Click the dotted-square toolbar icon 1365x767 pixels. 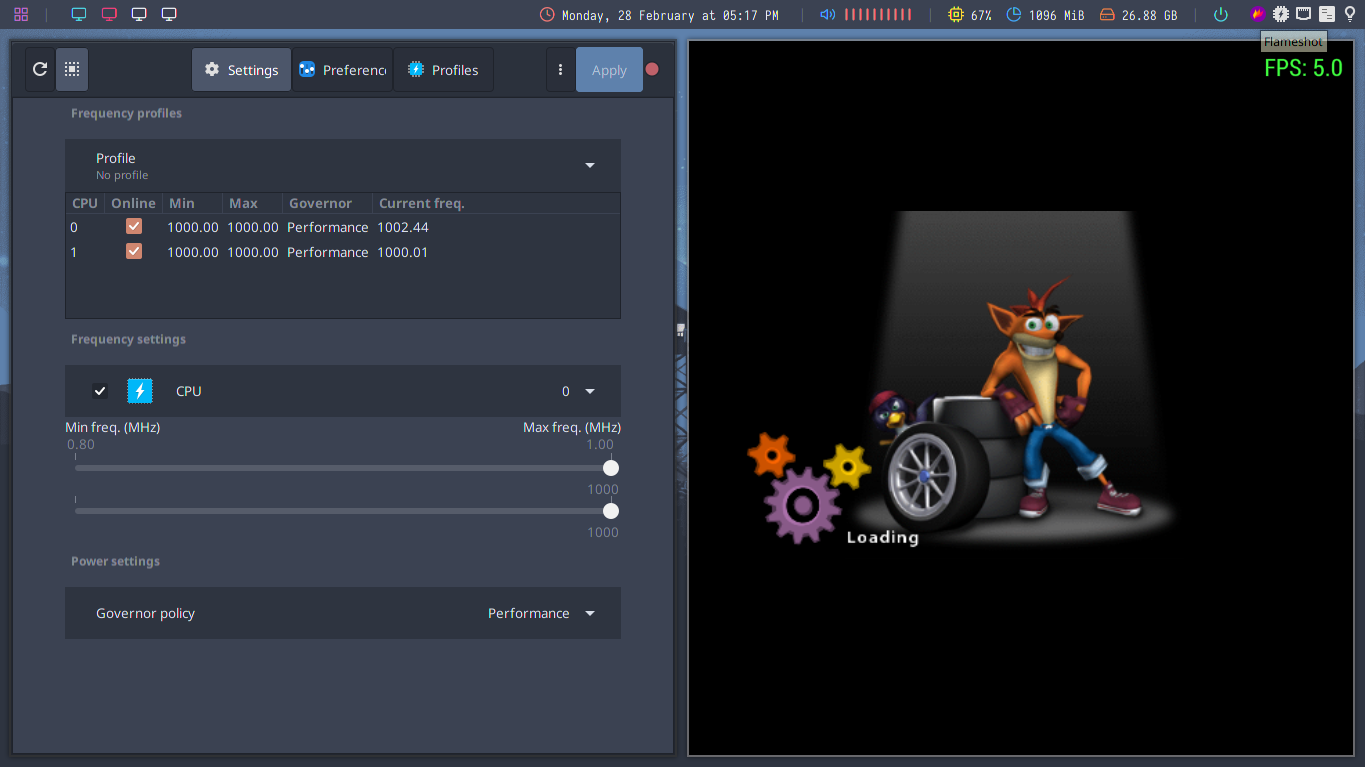coord(72,70)
